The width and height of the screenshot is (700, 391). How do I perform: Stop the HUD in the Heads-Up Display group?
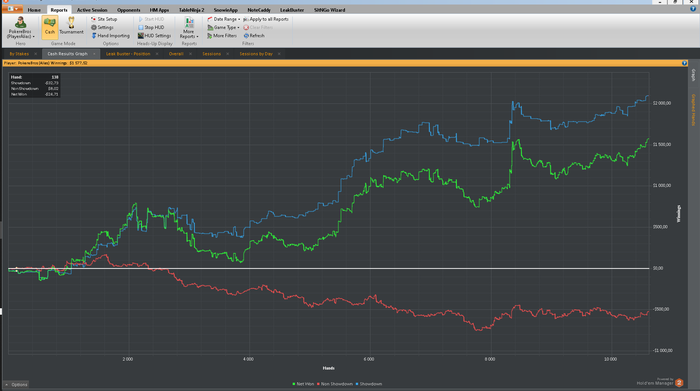coord(151,27)
